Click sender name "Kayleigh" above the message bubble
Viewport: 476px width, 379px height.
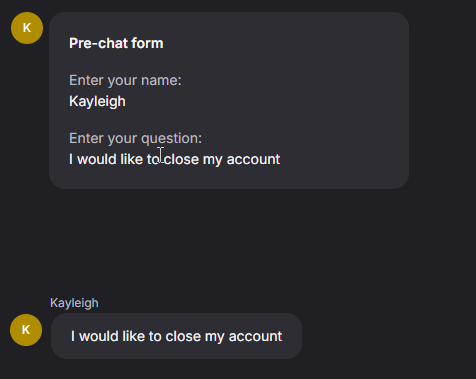click(74, 303)
